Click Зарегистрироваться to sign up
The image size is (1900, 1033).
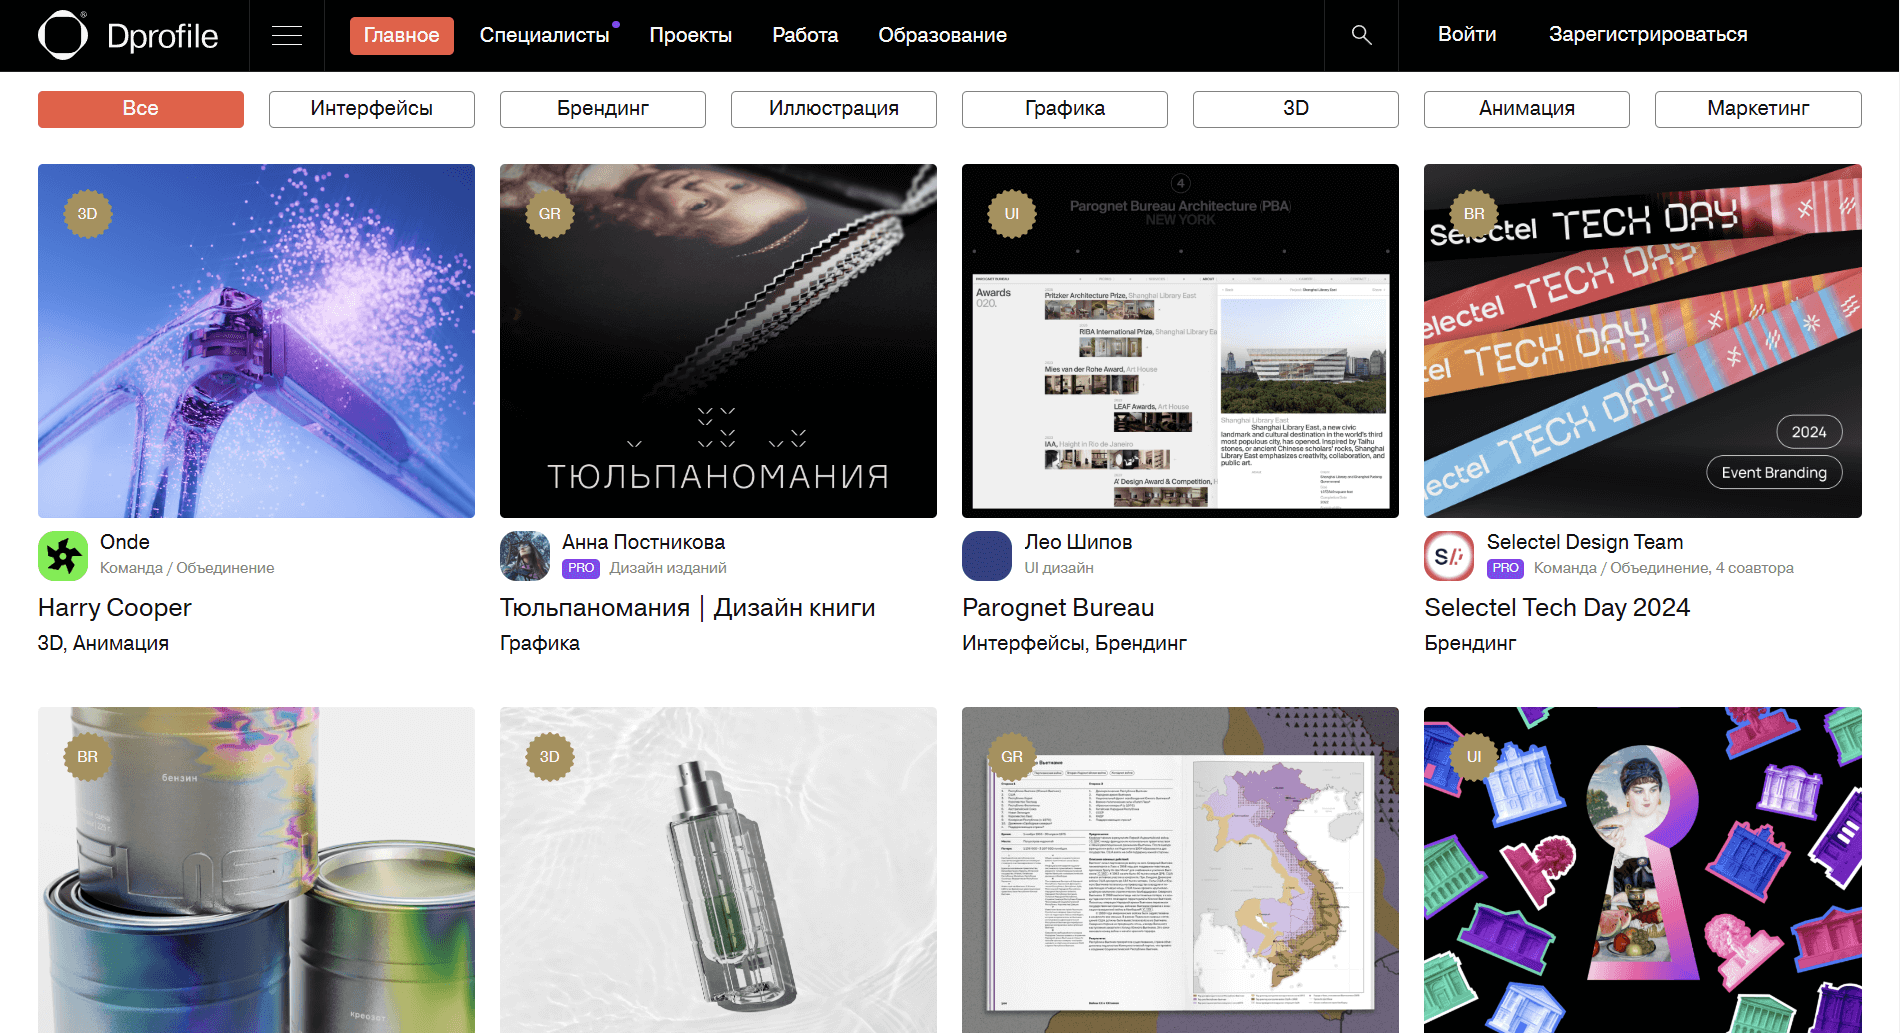[x=1648, y=35]
